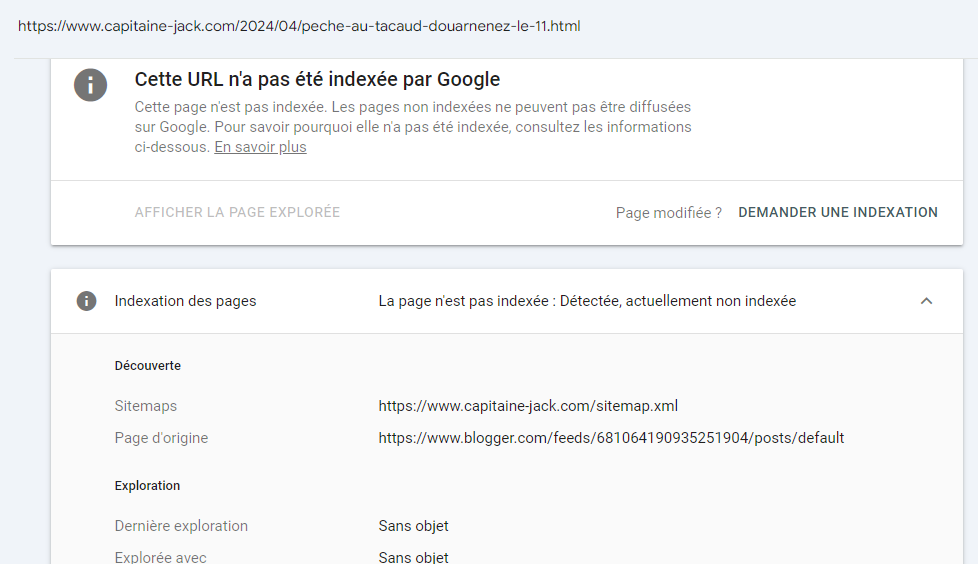This screenshot has height=564, width=978.
Task: Click the info icon next to Indexation des pages
Action: [x=87, y=301]
